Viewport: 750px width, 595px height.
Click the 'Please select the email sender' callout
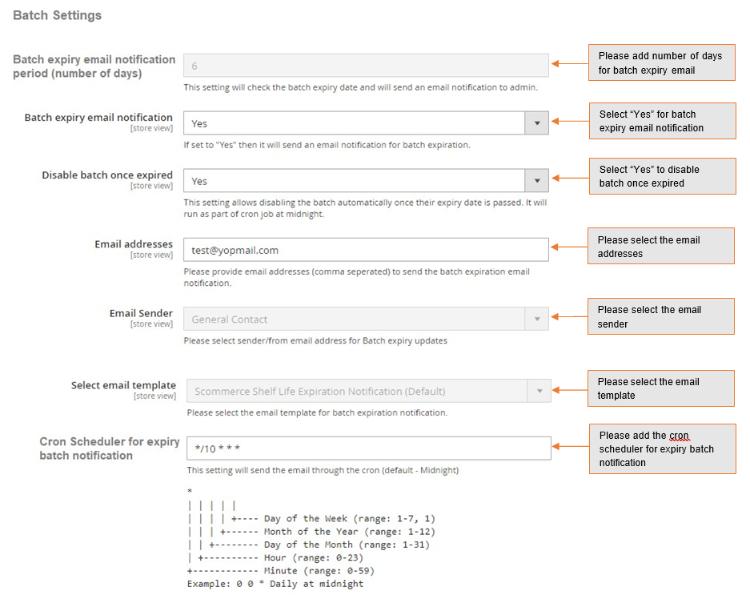[x=661, y=316]
